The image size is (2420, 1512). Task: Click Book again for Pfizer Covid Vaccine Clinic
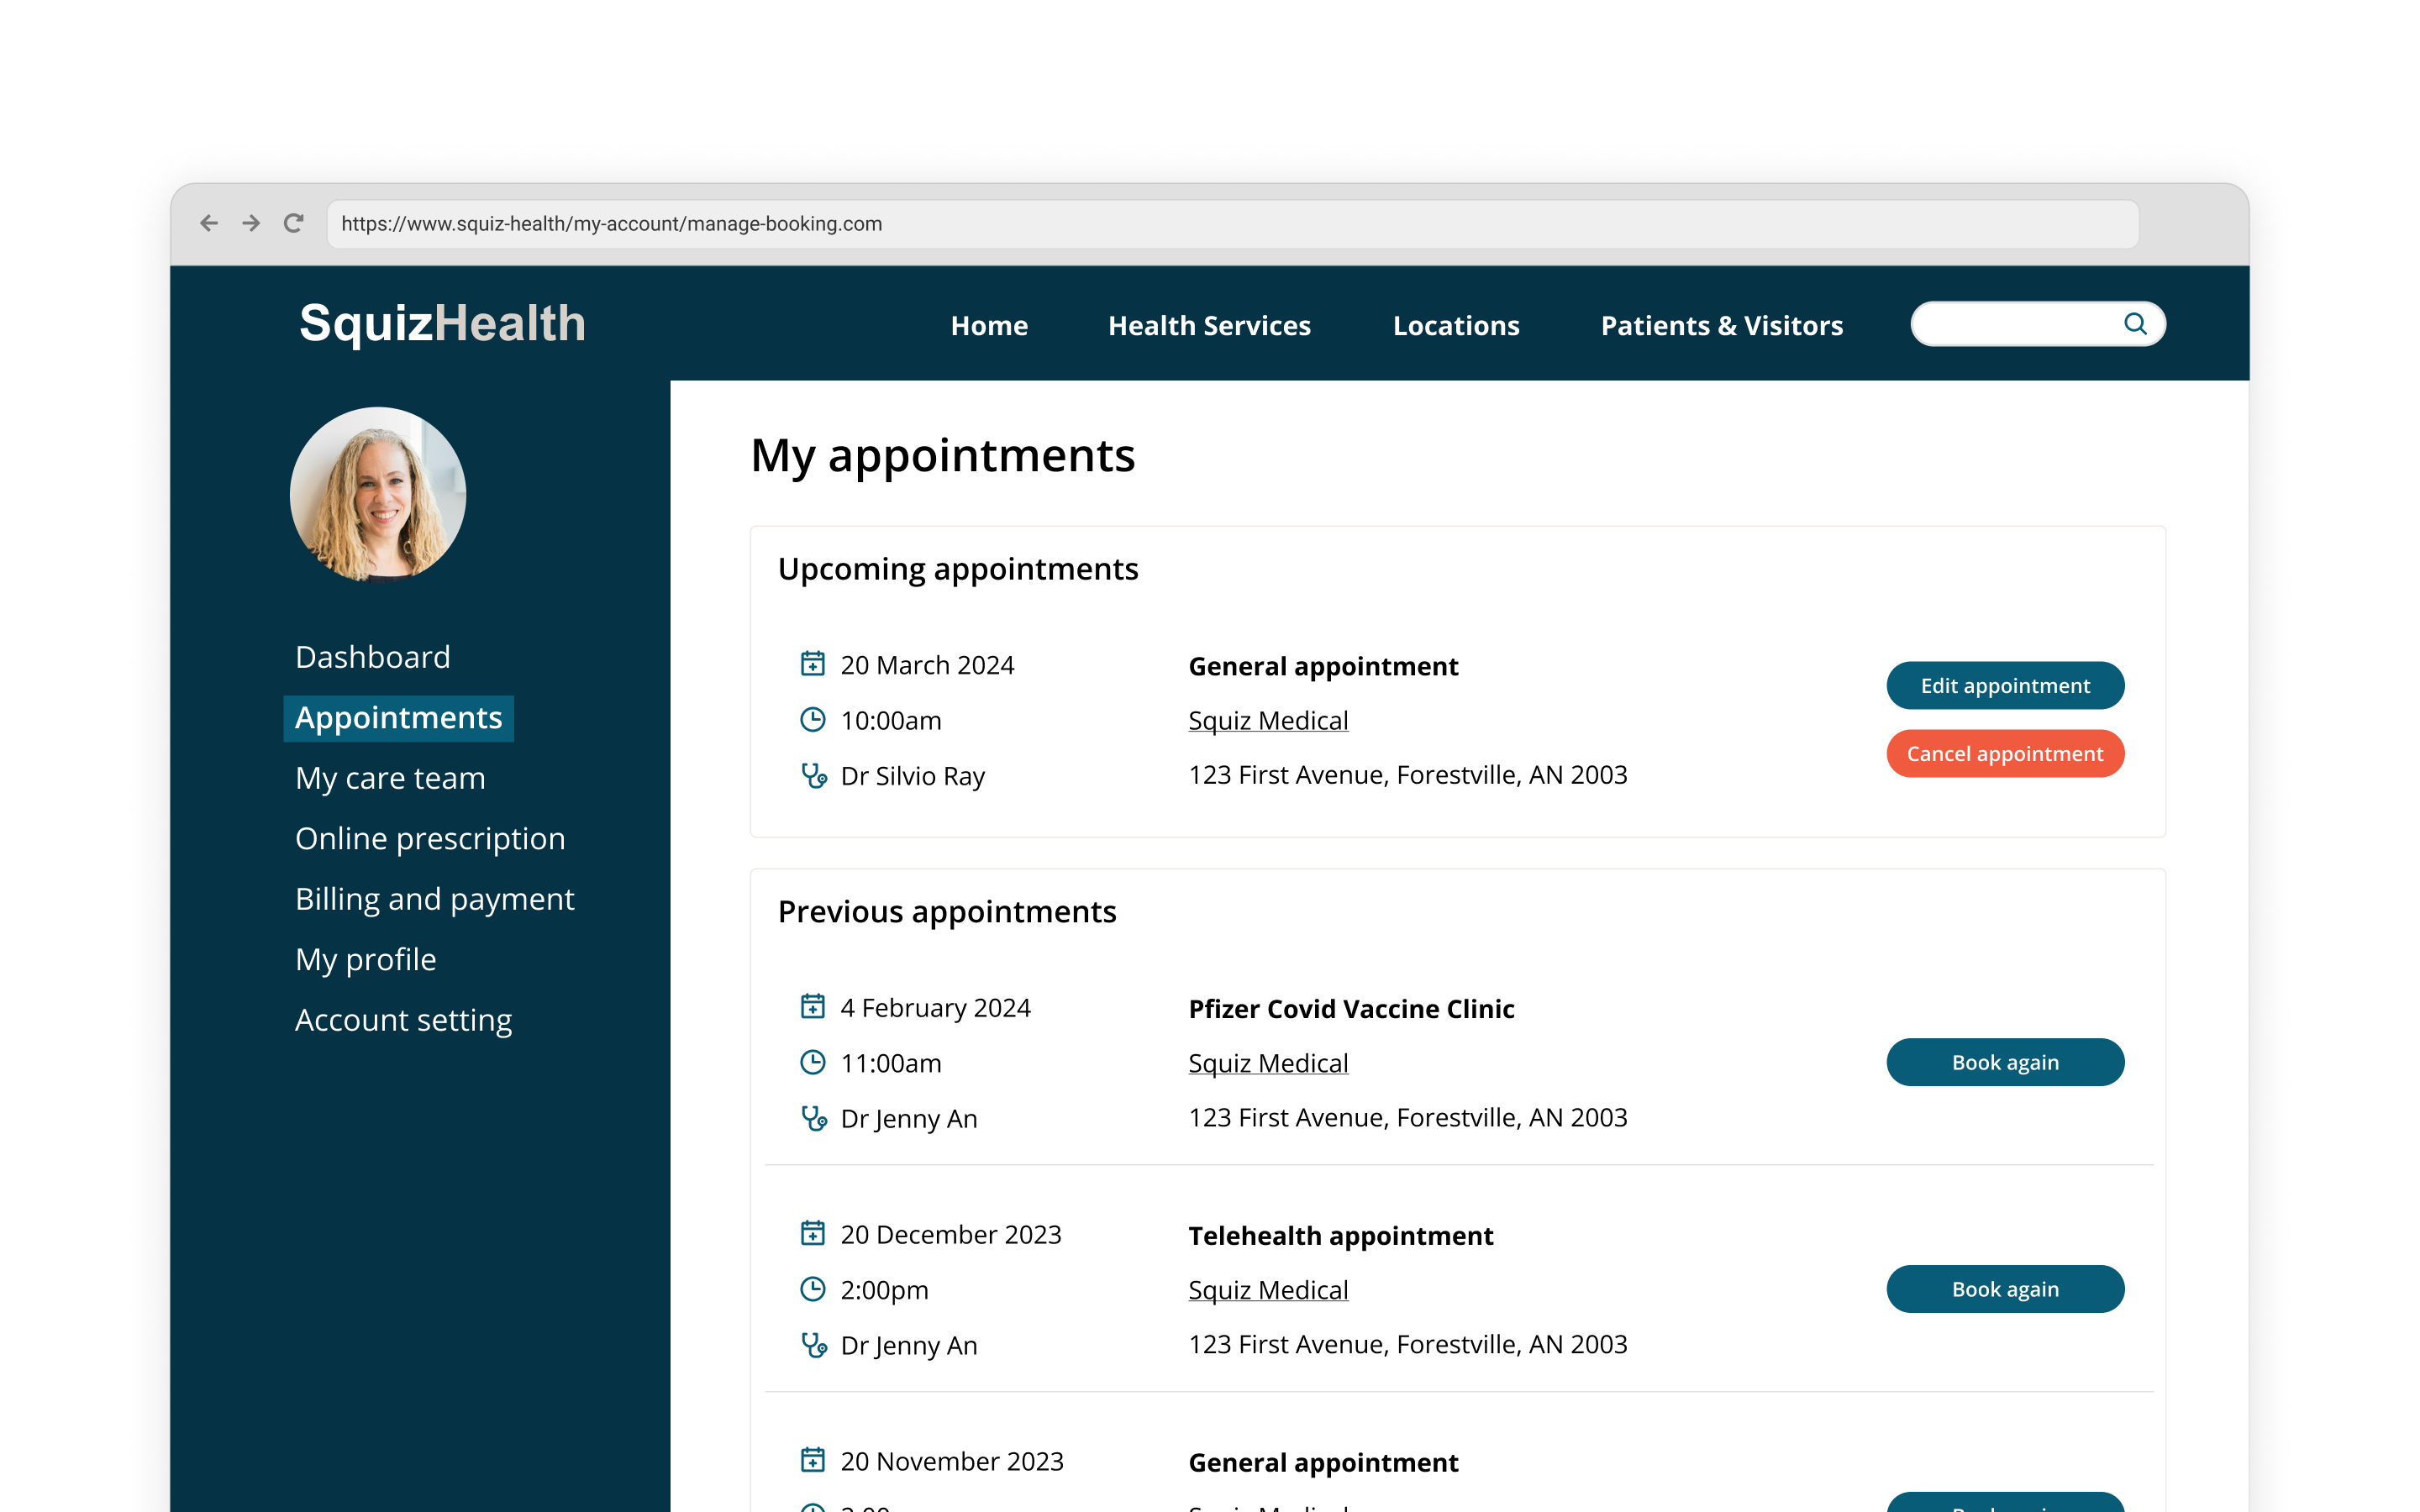click(x=2006, y=1063)
